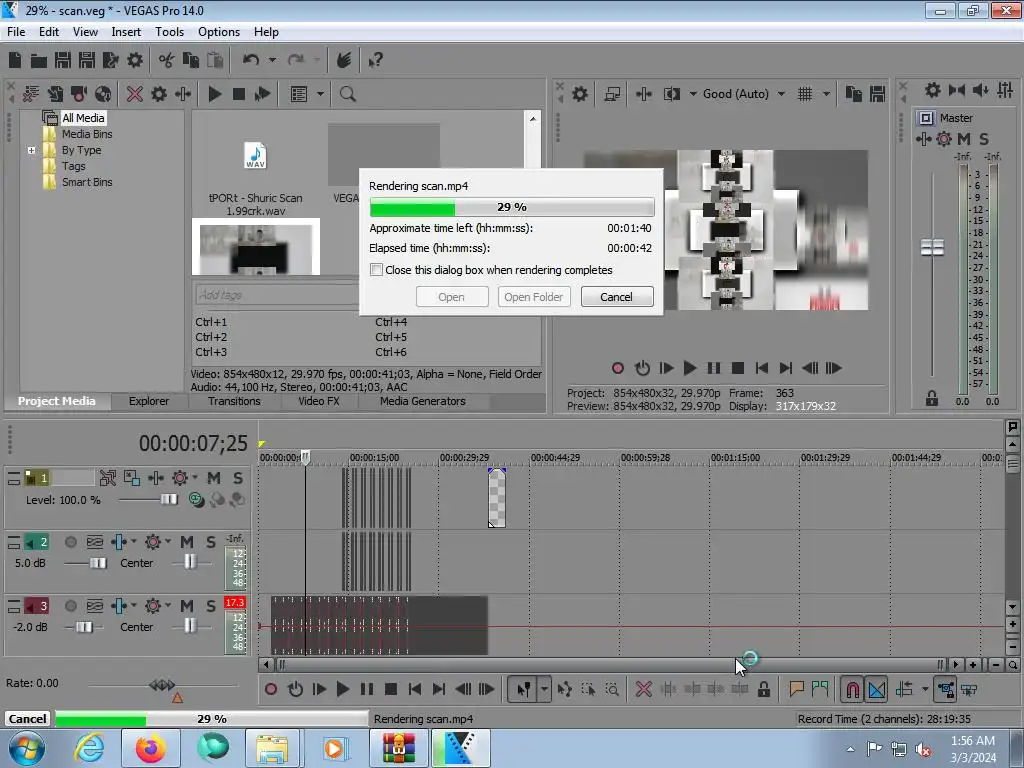
Task: Launch Firefox from the Windows taskbar
Action: coord(150,748)
